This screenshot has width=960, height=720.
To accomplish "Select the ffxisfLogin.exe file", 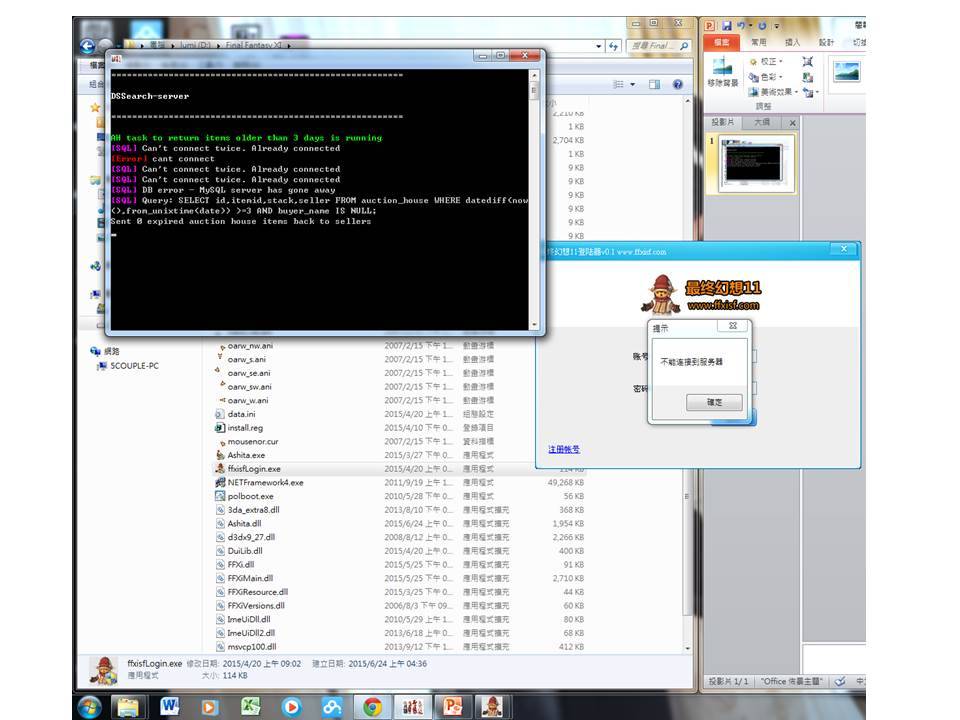I will tap(253, 469).
